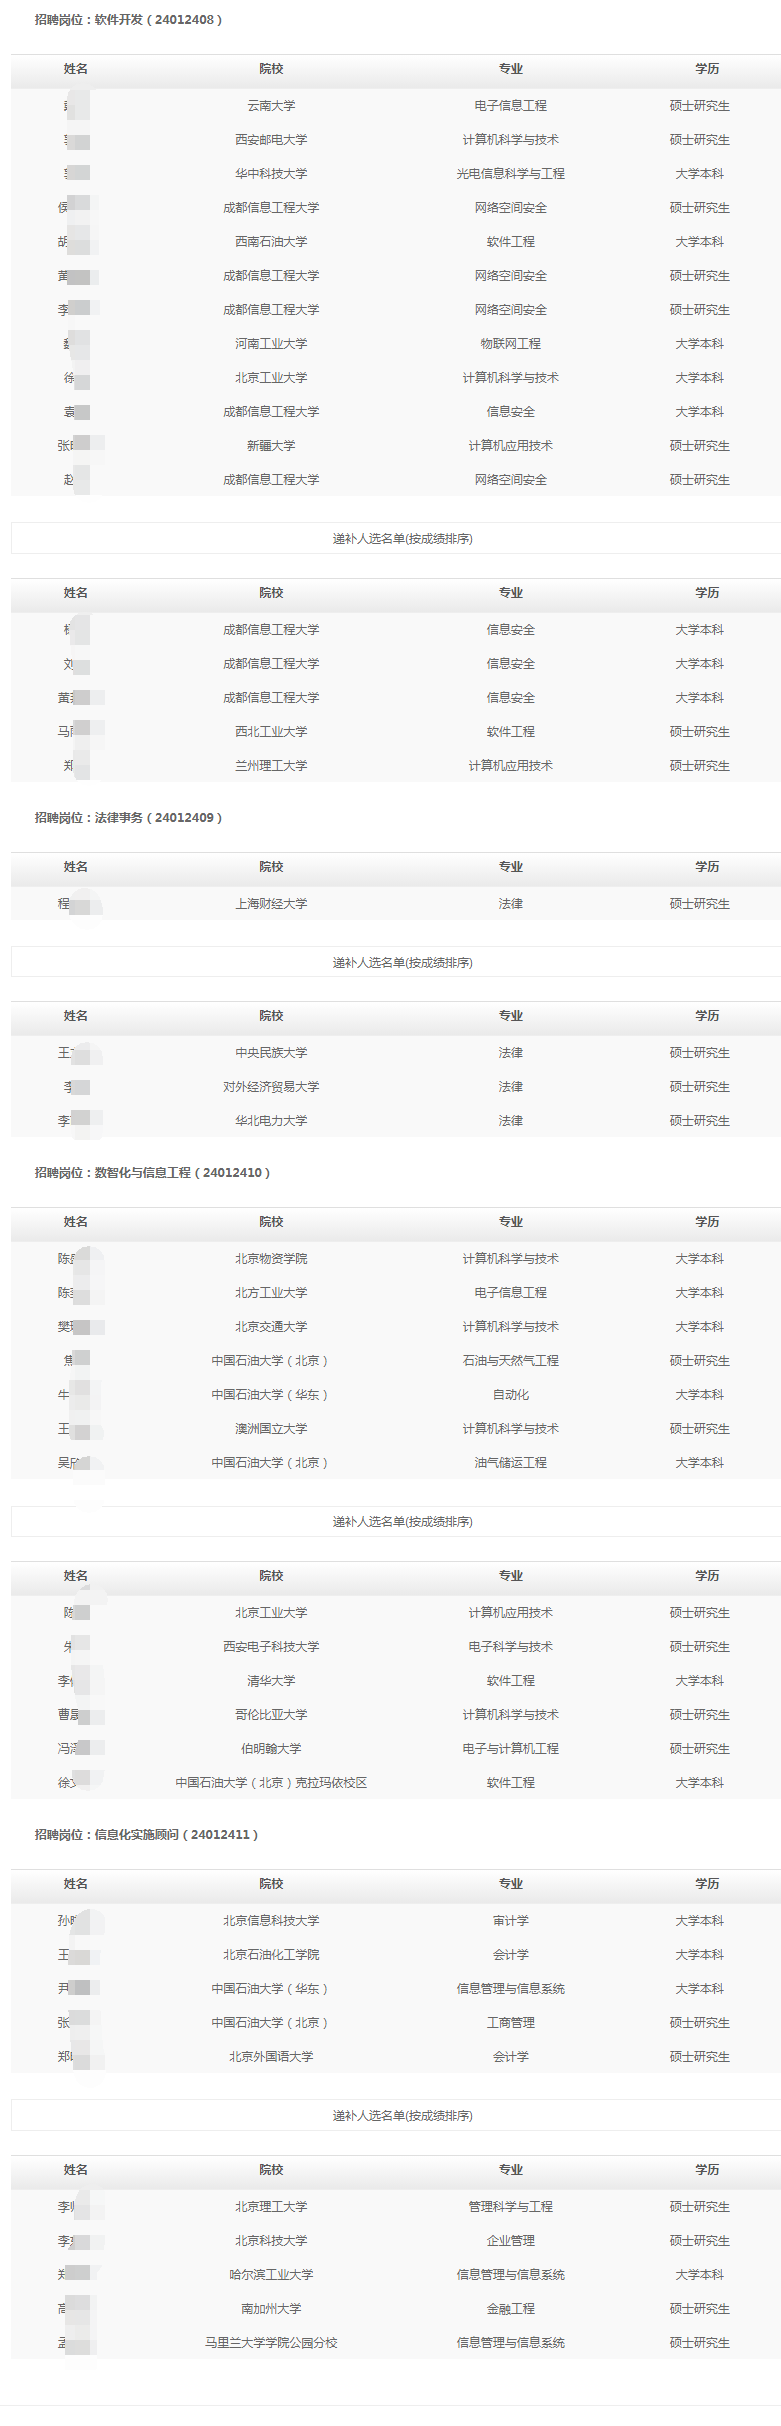Select the 云南大学 cell in first table
Screen dimensions: 781x2426
(x=271, y=106)
